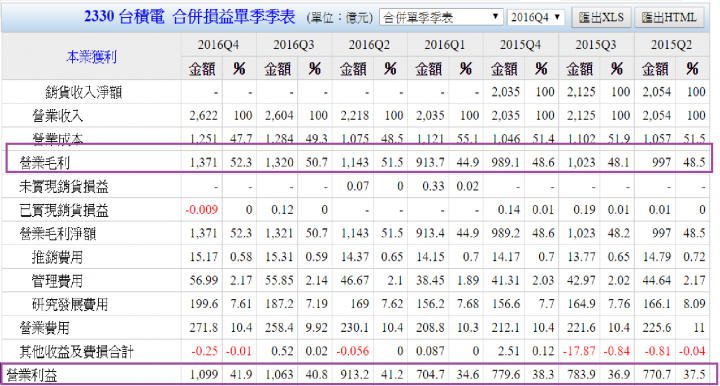Click the 0.07 unrealized sales value

coord(358,186)
